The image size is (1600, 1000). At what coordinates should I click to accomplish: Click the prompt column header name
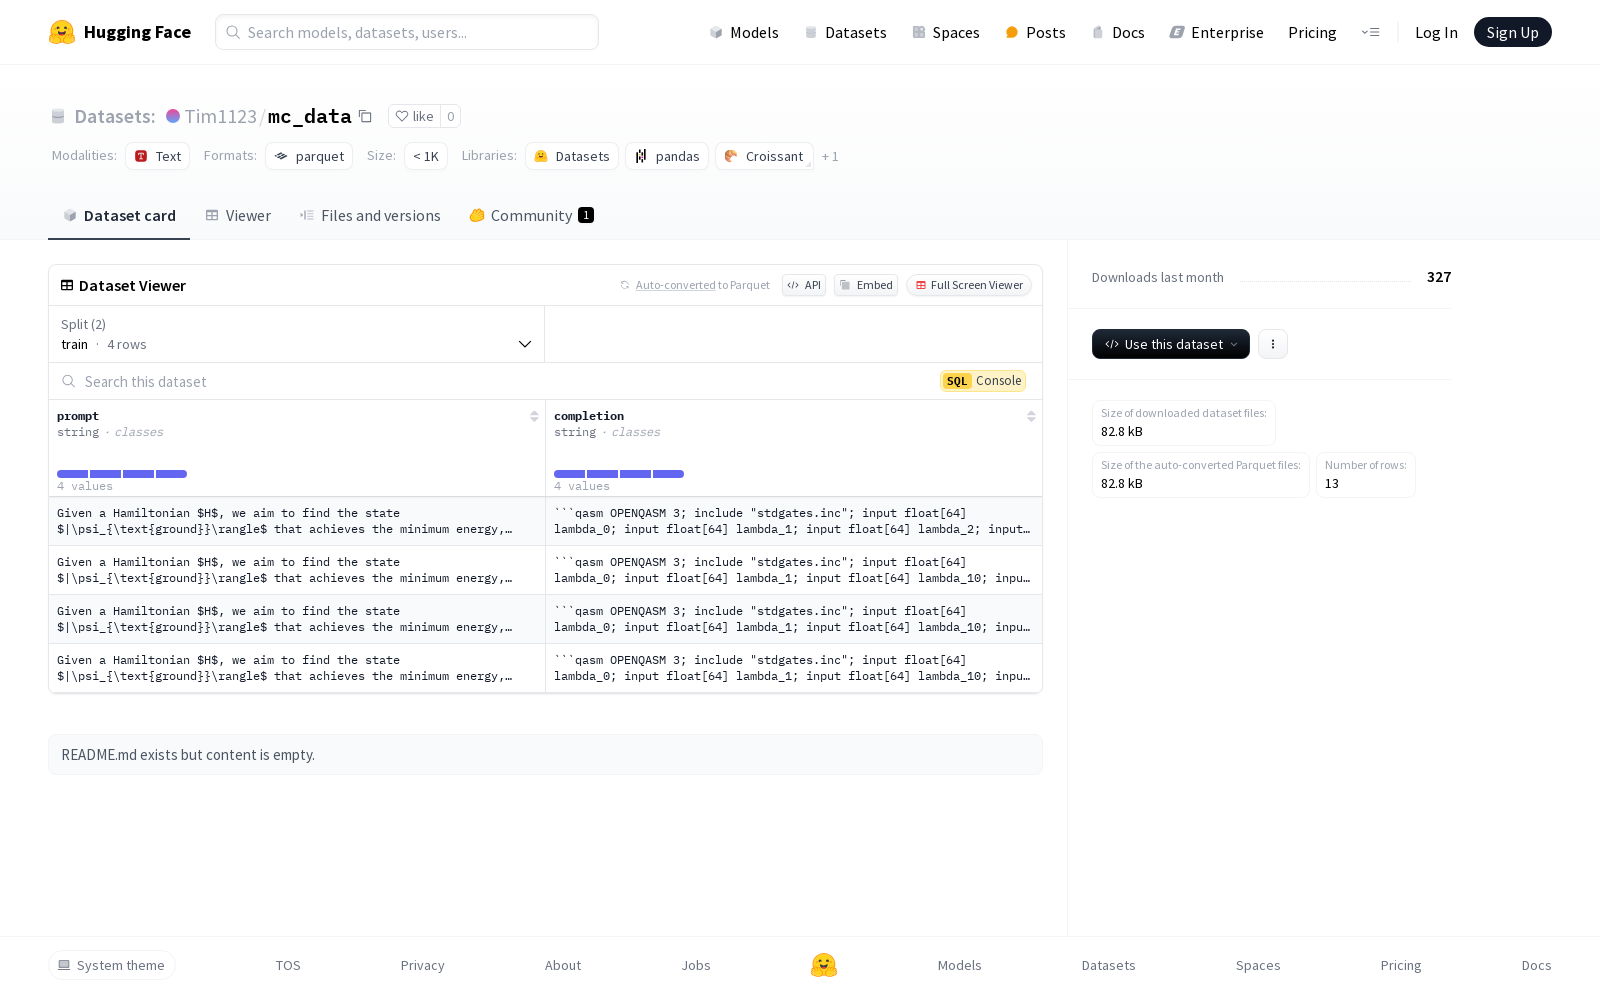(x=78, y=416)
